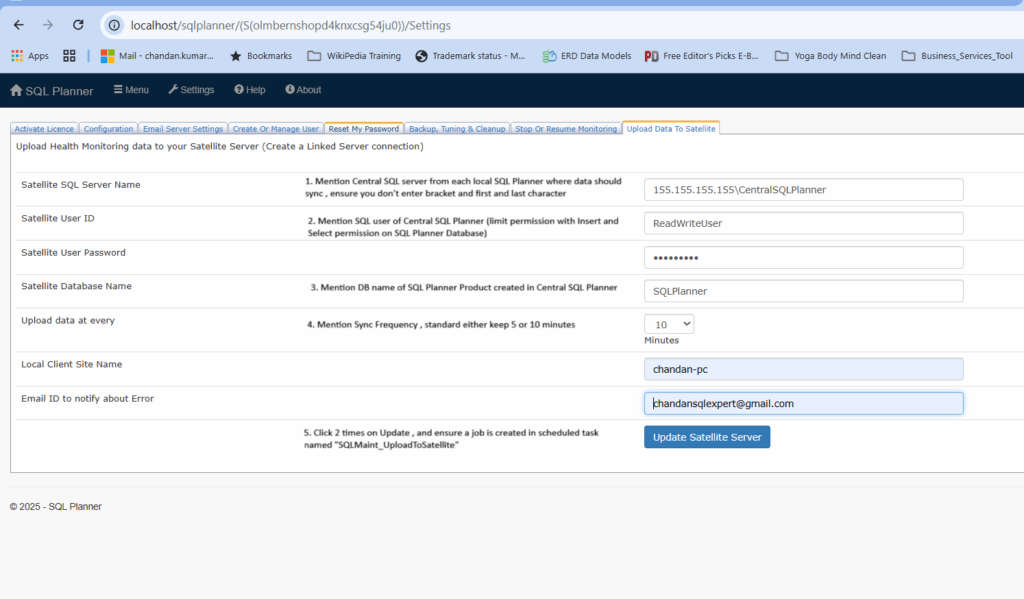Click the Update Satellite Server button
This screenshot has width=1024, height=599.
coord(707,437)
